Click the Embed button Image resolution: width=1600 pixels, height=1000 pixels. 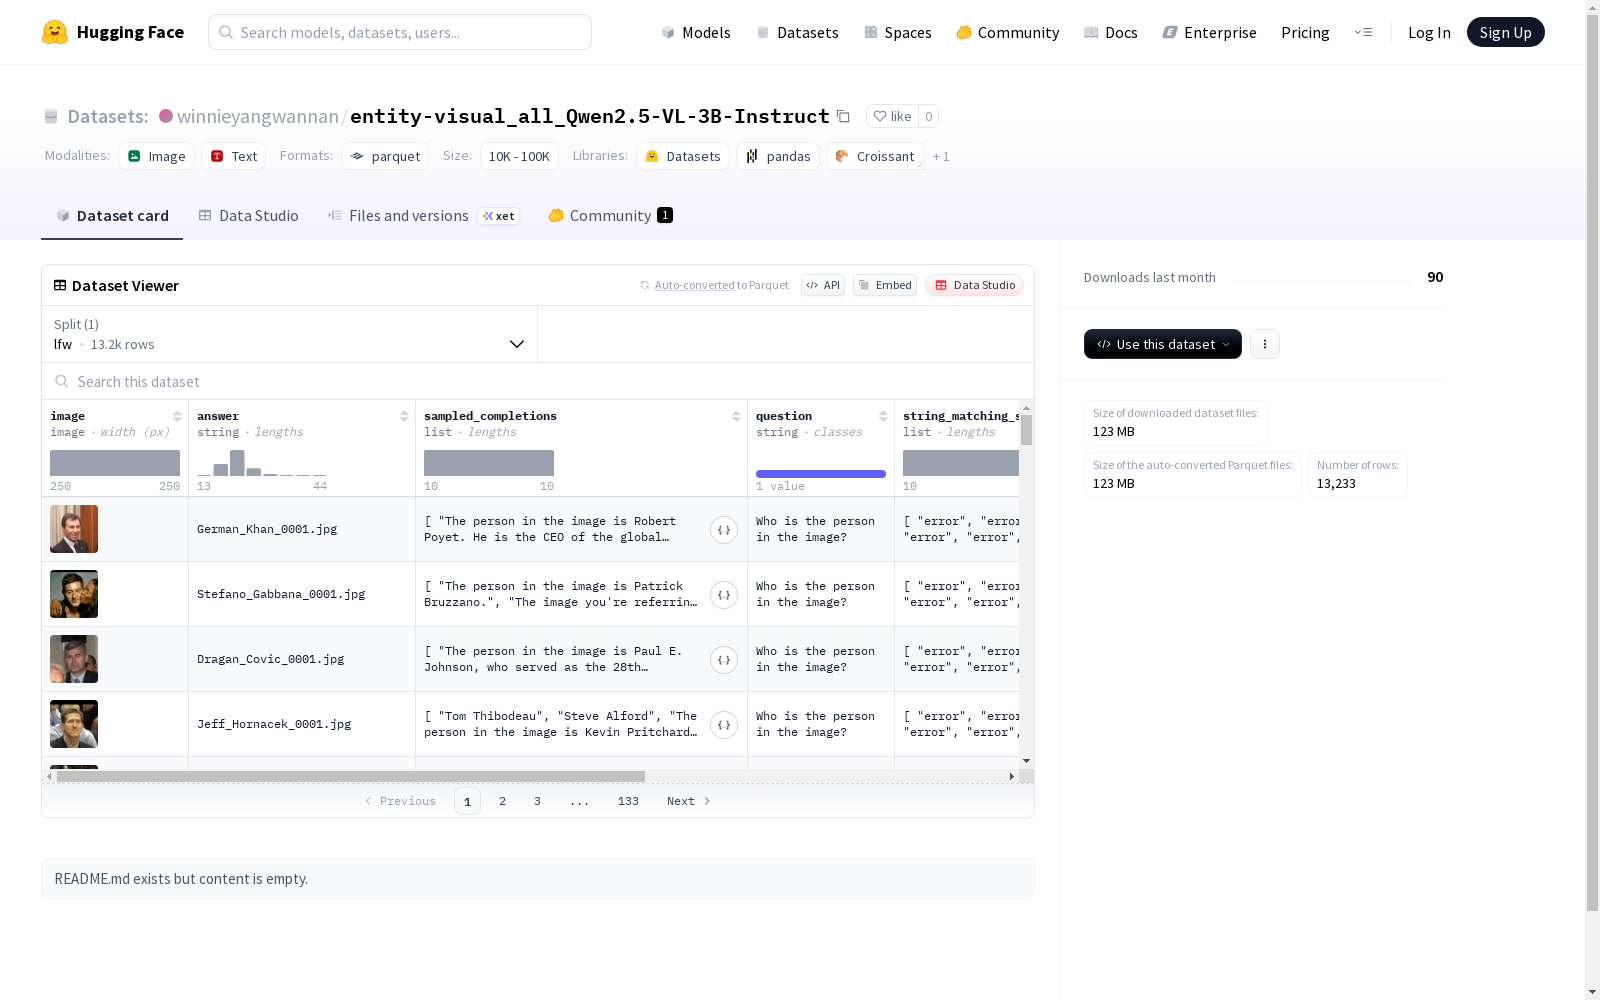(x=885, y=285)
